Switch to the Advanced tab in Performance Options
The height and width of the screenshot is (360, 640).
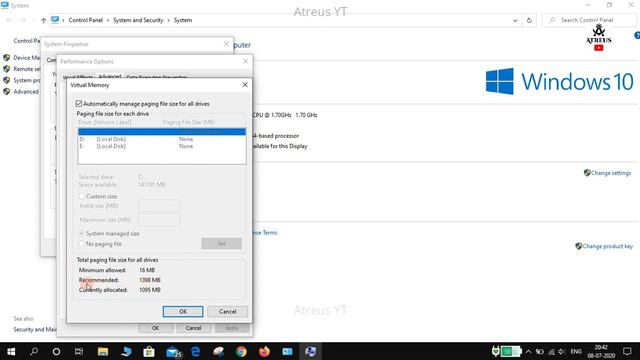pyautogui.click(x=110, y=76)
